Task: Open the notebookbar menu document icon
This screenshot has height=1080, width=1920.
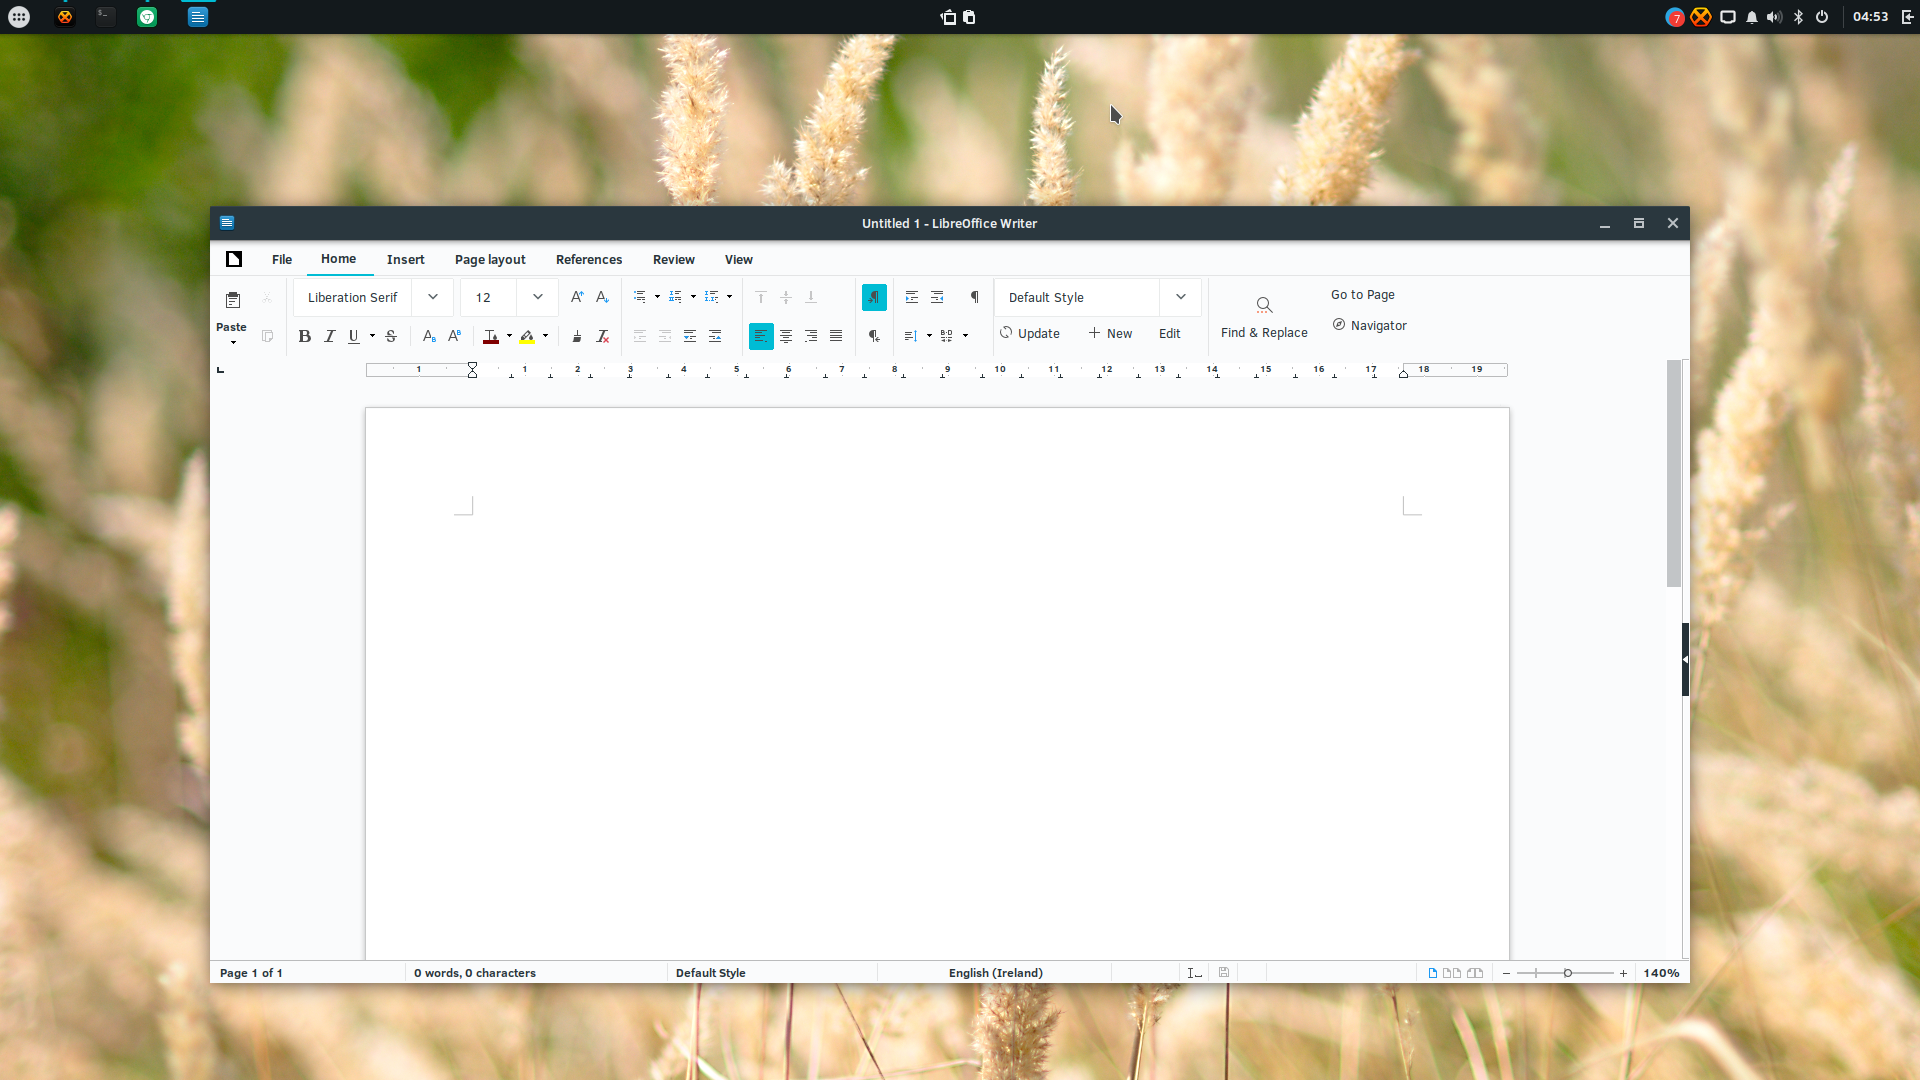Action: click(x=234, y=259)
